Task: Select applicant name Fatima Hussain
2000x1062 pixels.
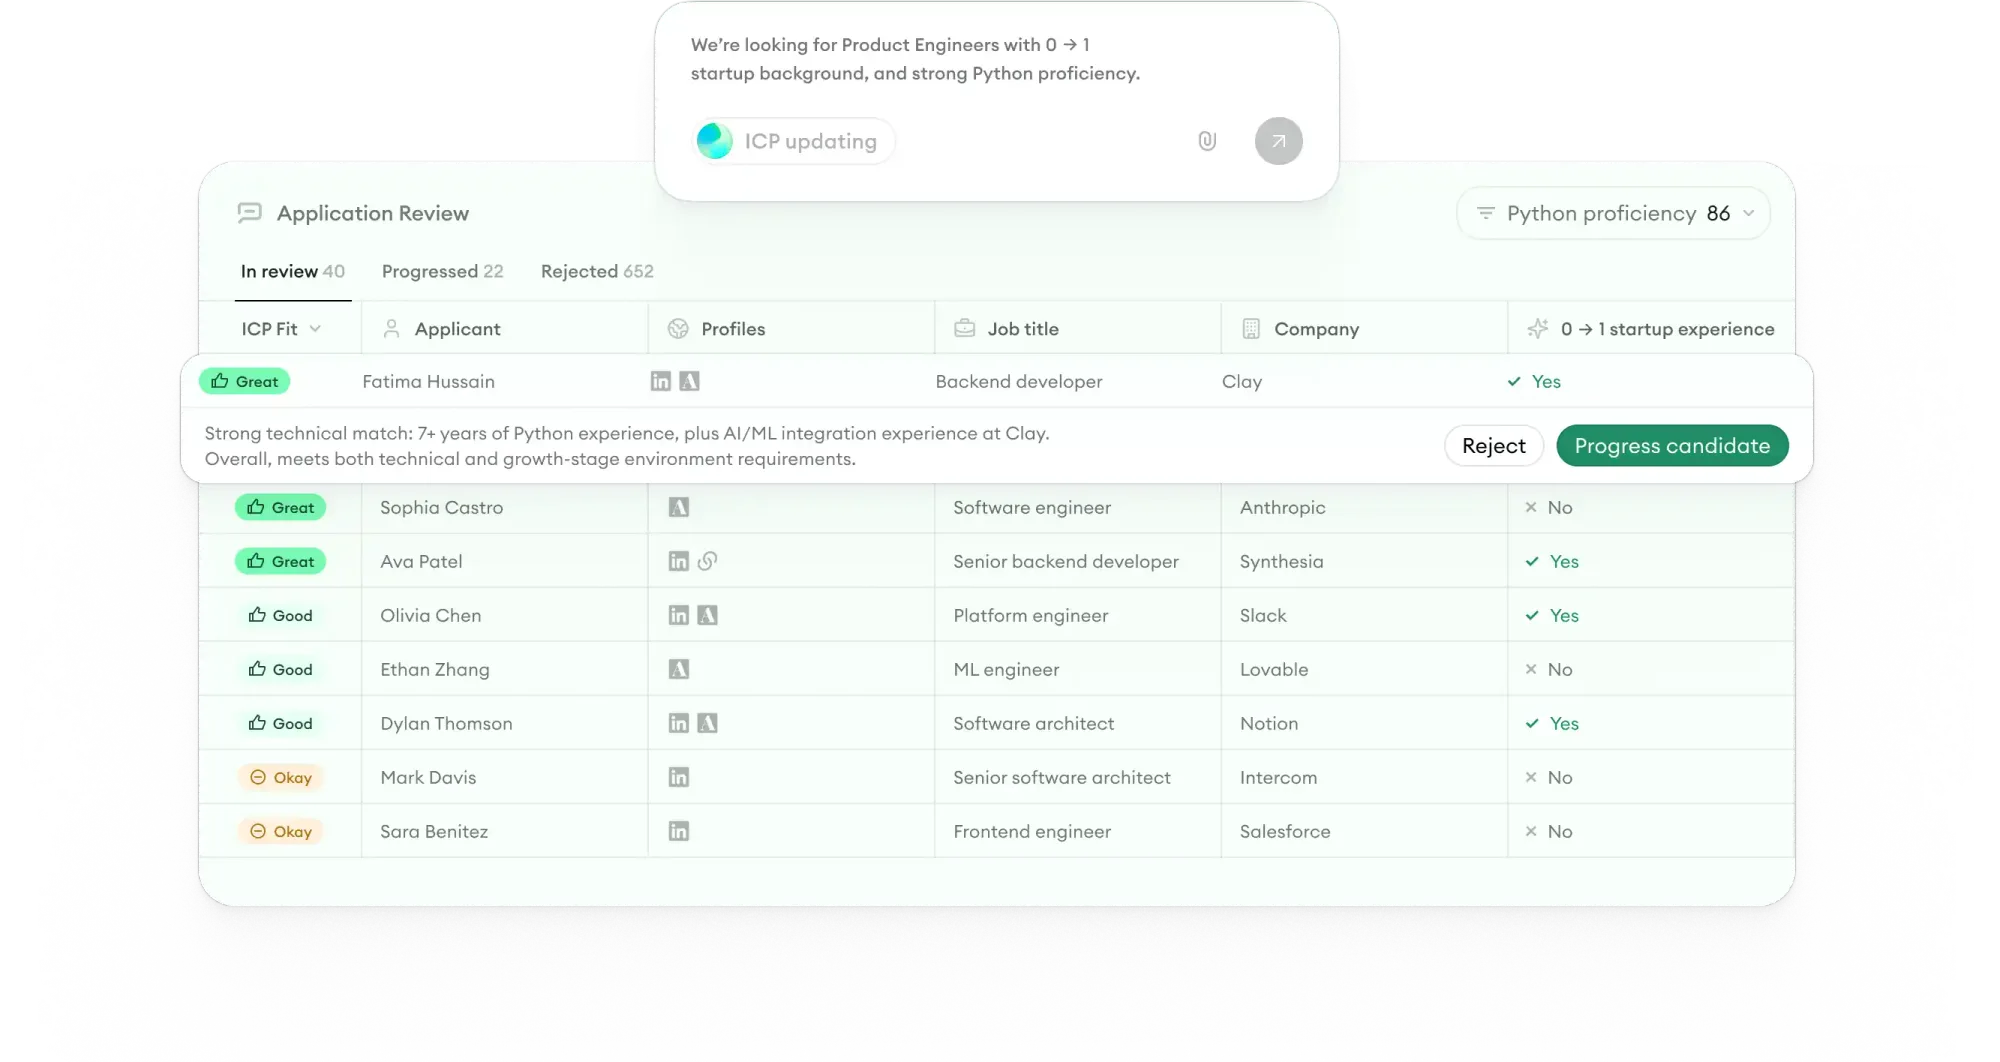Action: pyautogui.click(x=428, y=381)
